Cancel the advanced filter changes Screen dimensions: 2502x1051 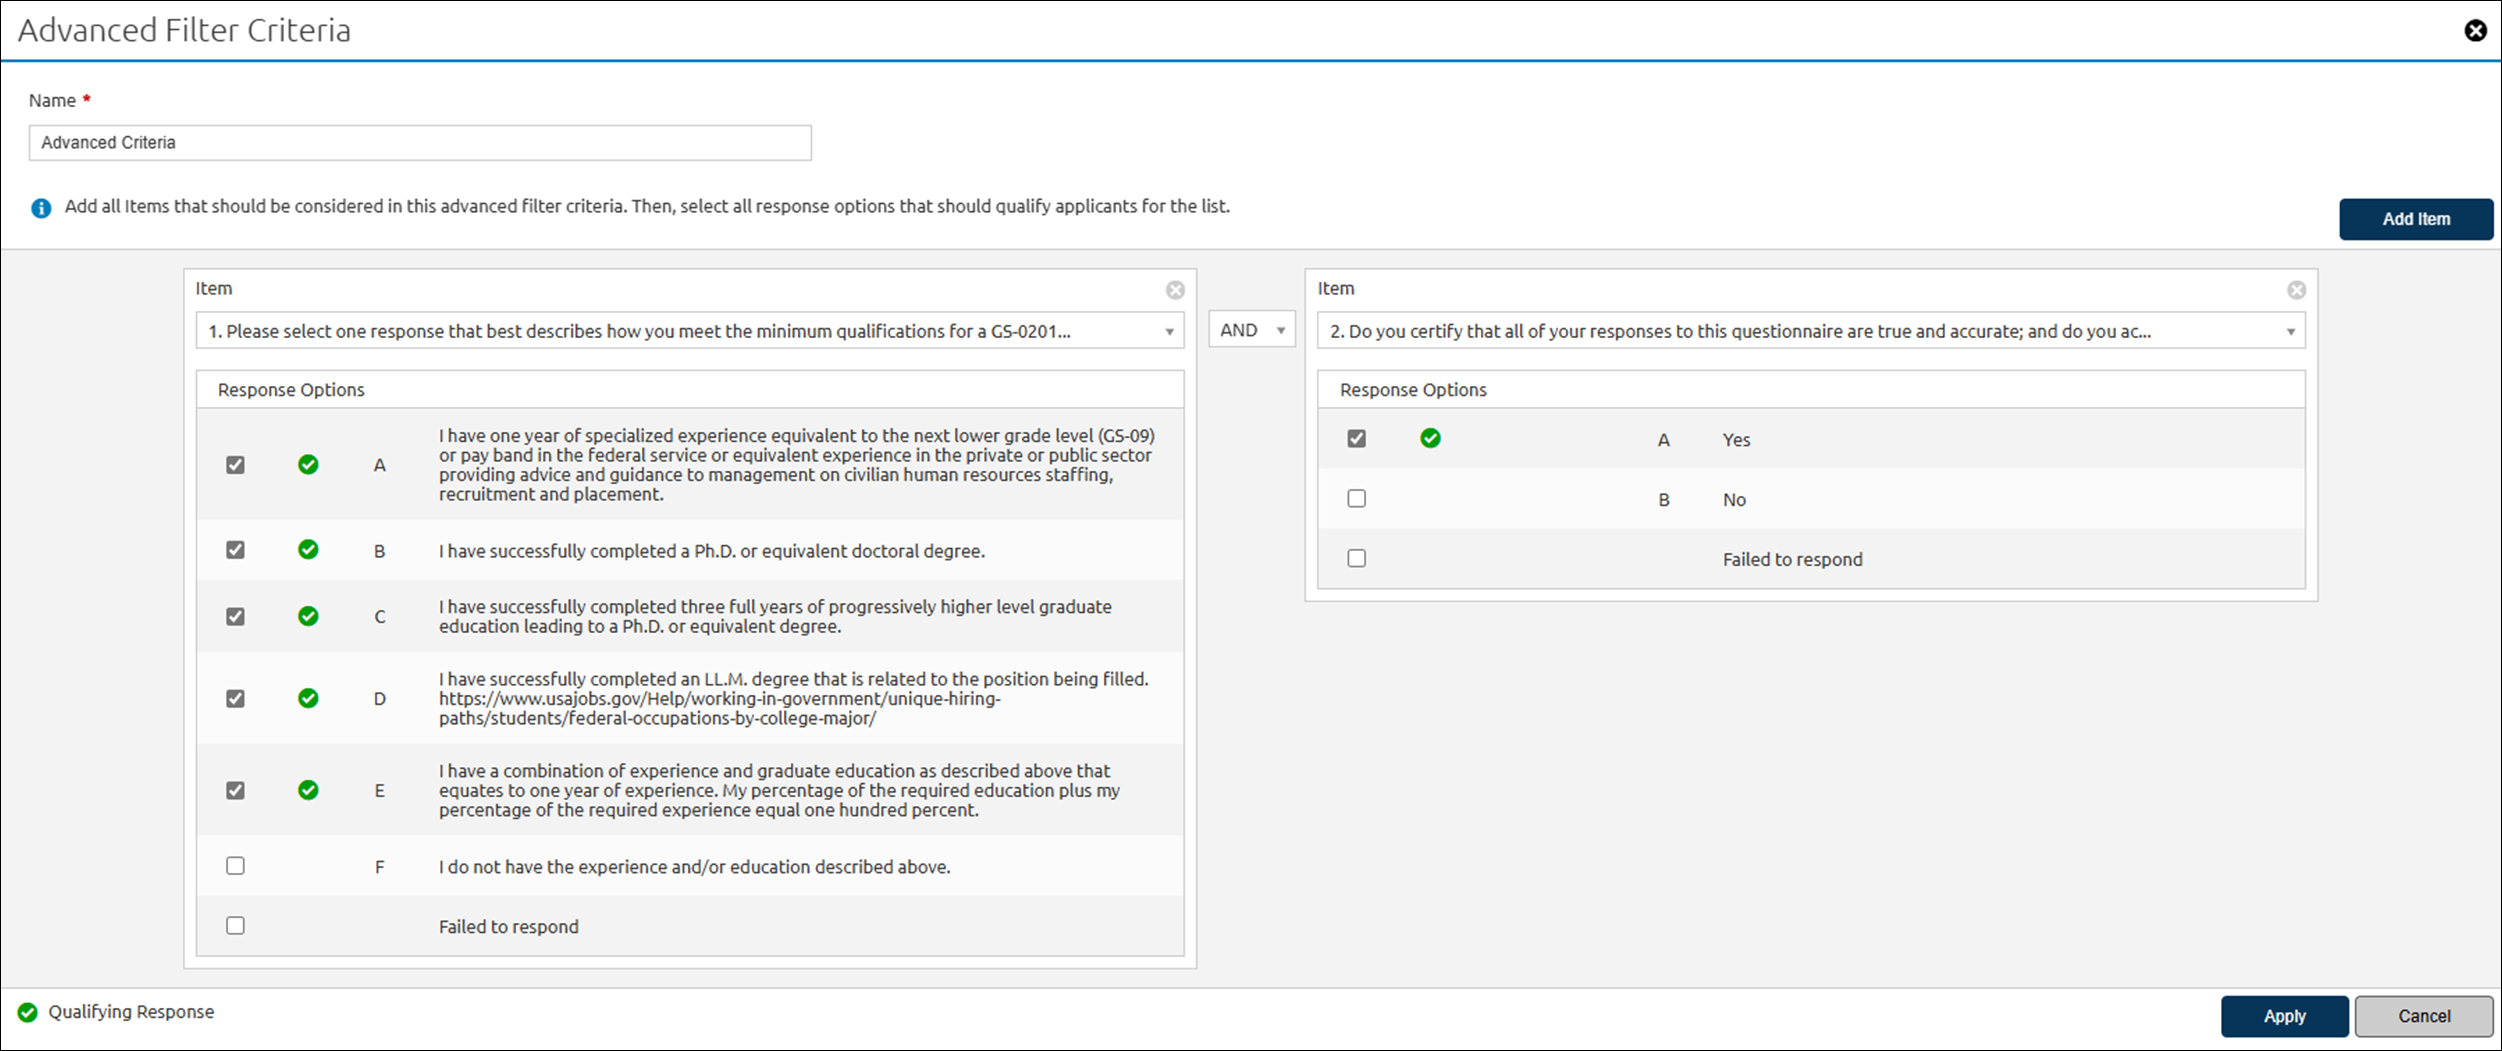[2424, 1016]
